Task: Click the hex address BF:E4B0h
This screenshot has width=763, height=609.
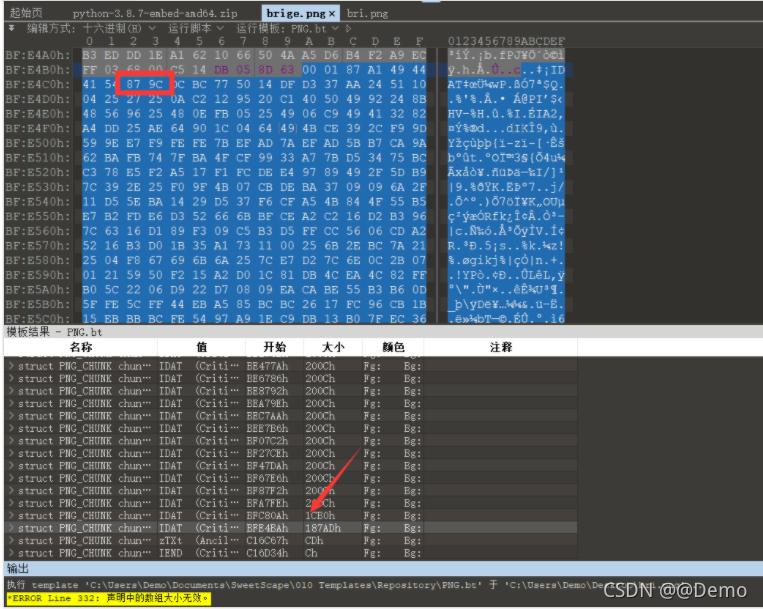Action: pos(37,70)
